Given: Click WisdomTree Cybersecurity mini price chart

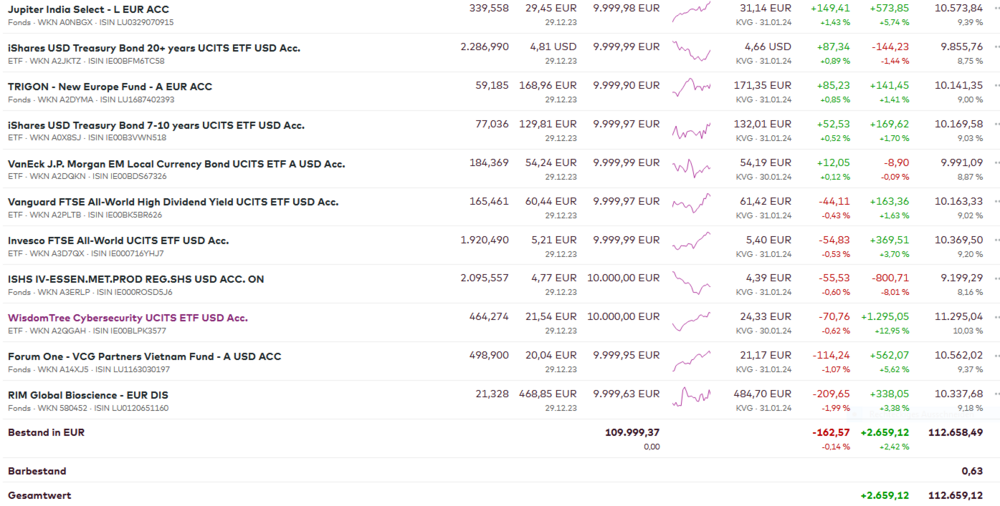Looking at the screenshot, I should 691,322.
